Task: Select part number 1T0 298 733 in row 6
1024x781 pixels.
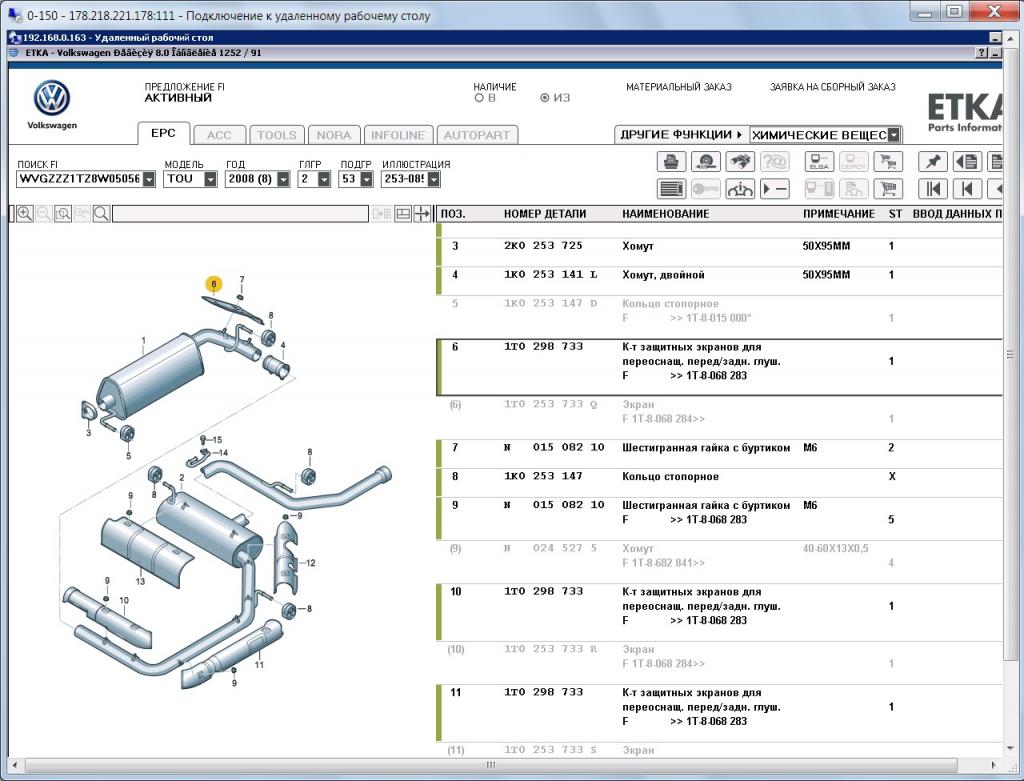Action: pyautogui.click(x=543, y=347)
